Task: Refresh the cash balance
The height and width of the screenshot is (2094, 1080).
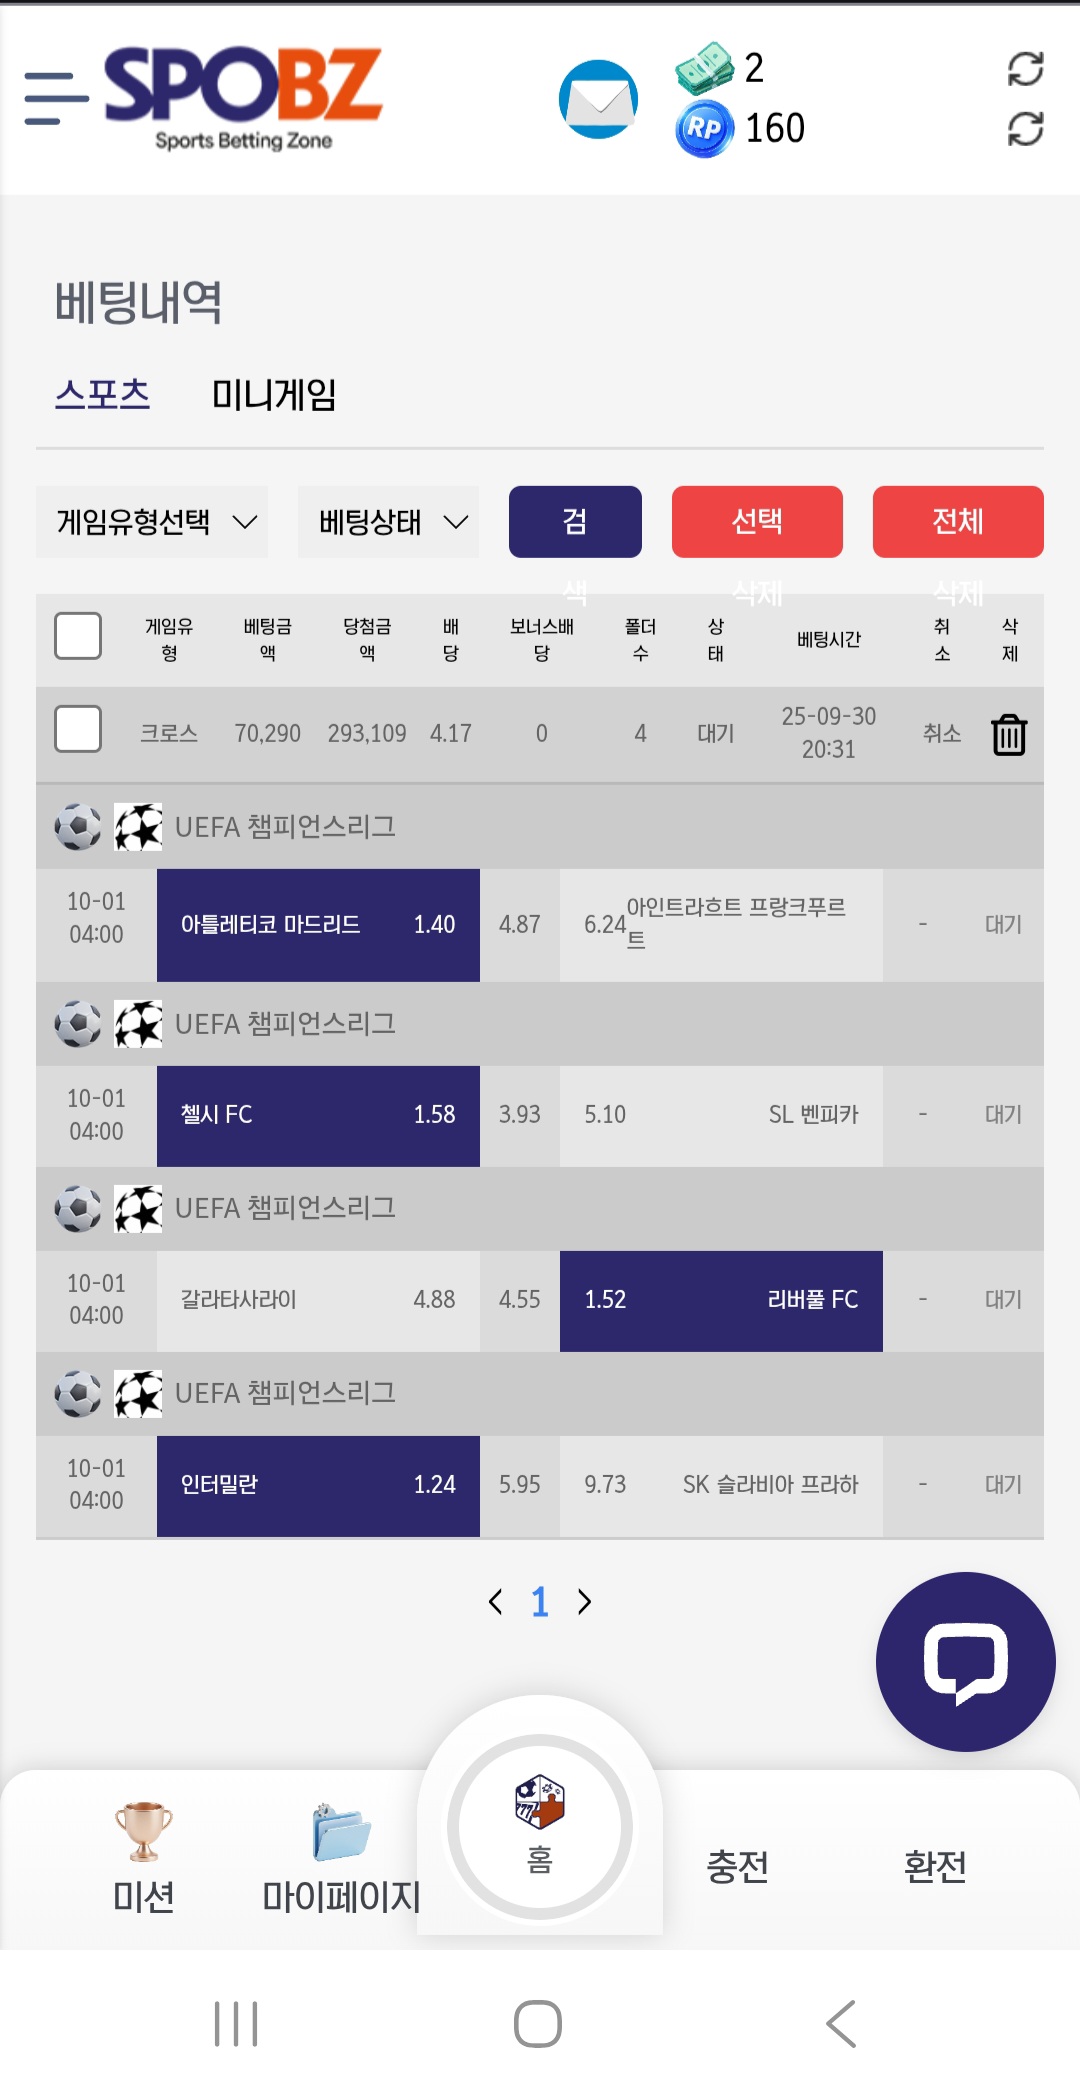Action: [x=1025, y=69]
